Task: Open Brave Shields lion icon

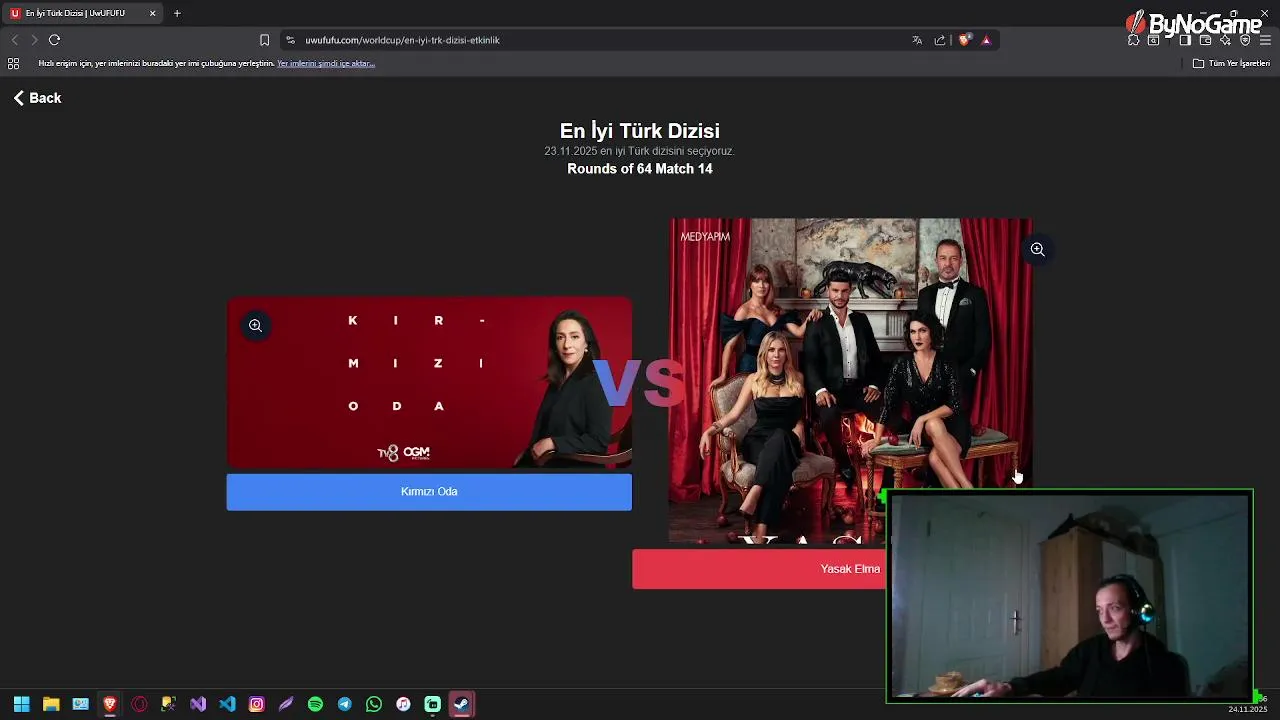Action: click(x=964, y=40)
